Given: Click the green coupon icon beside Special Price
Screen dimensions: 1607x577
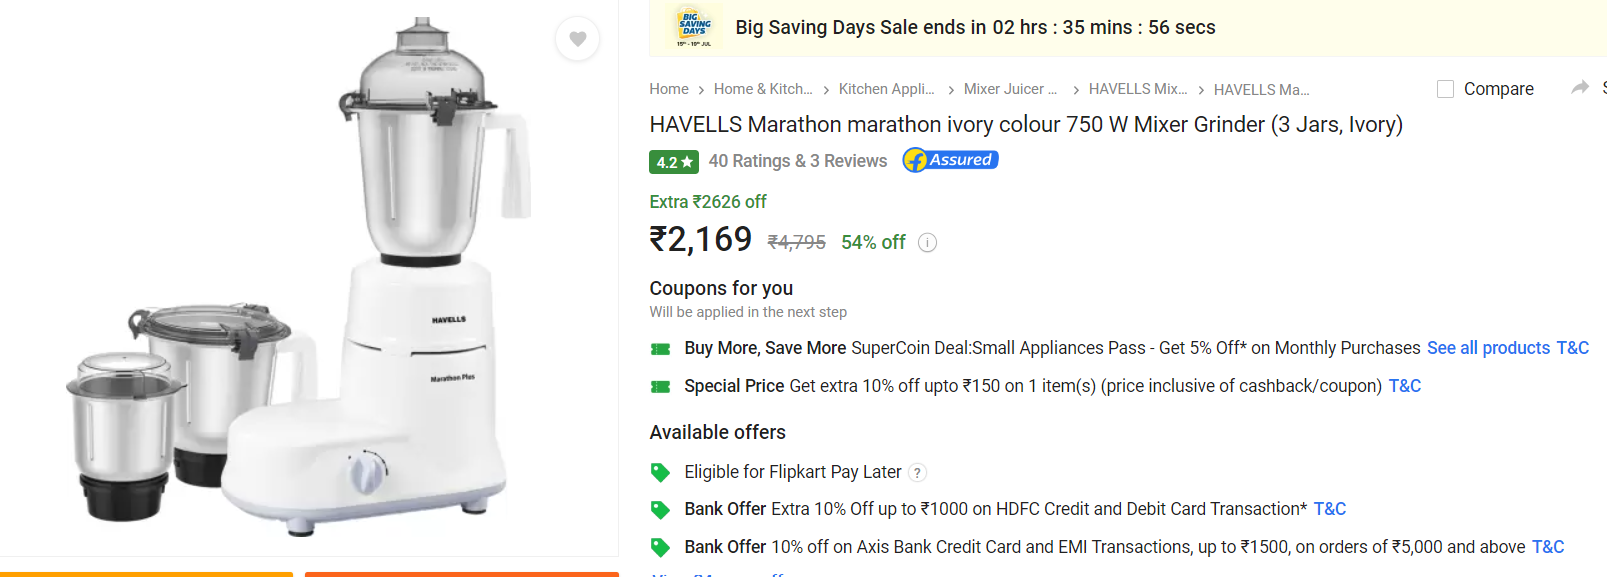Looking at the screenshot, I should pos(660,385).
